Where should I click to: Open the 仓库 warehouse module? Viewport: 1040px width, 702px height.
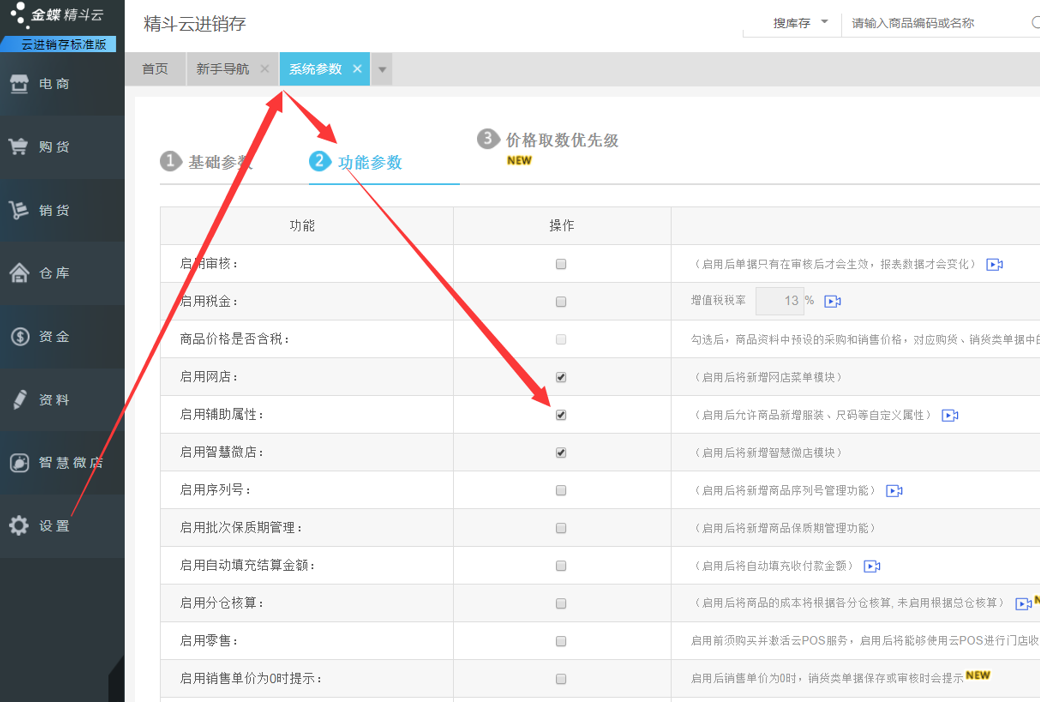62,273
